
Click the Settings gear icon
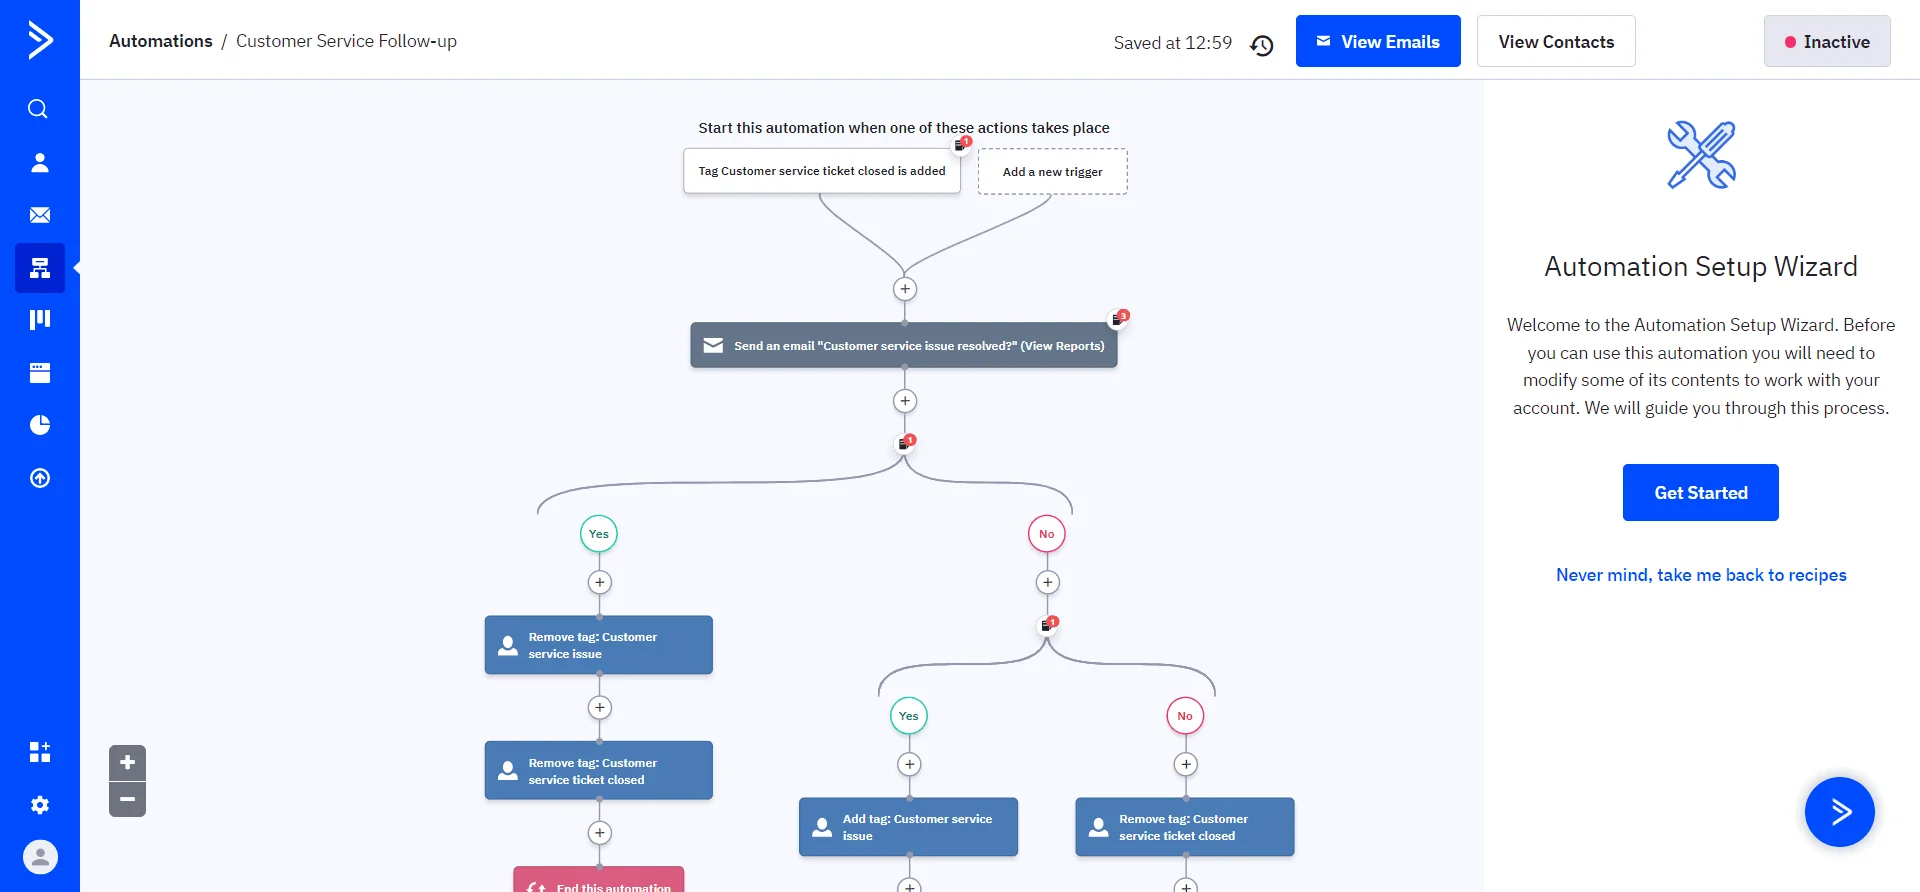click(40, 805)
